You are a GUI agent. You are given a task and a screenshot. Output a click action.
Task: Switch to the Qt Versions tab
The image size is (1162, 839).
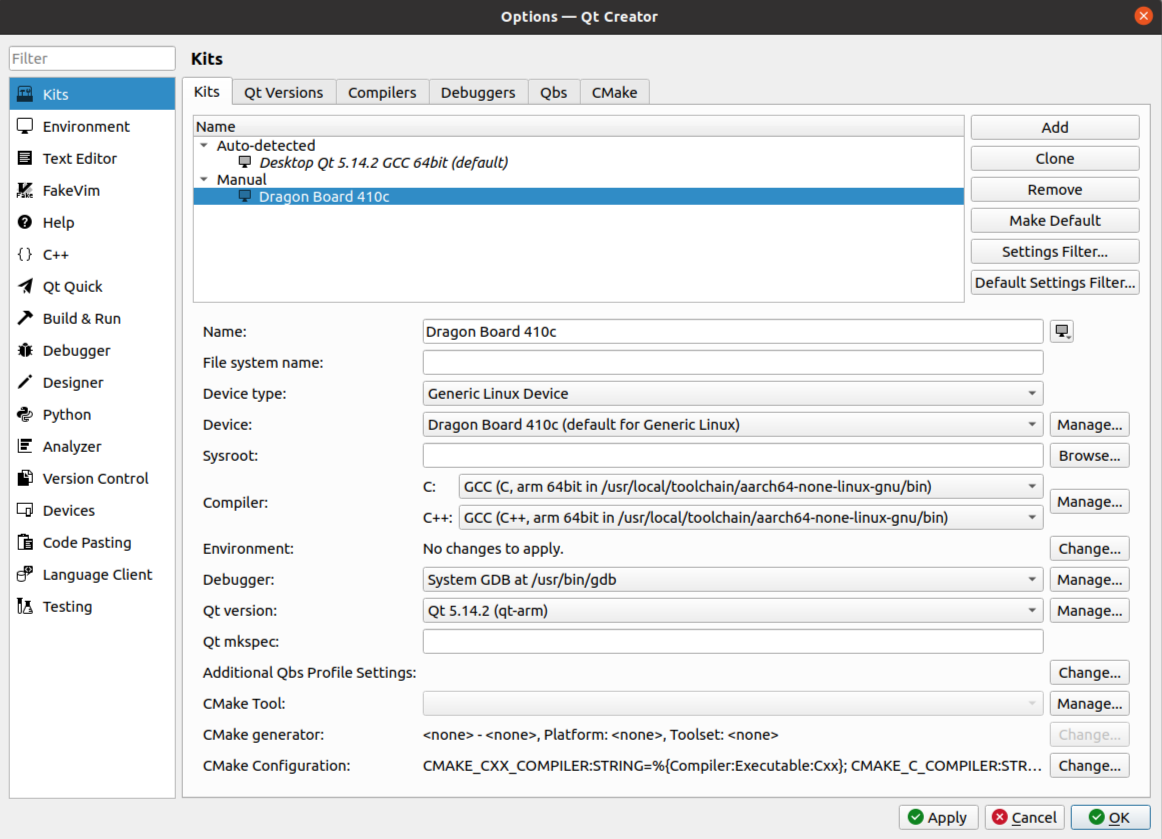point(284,93)
